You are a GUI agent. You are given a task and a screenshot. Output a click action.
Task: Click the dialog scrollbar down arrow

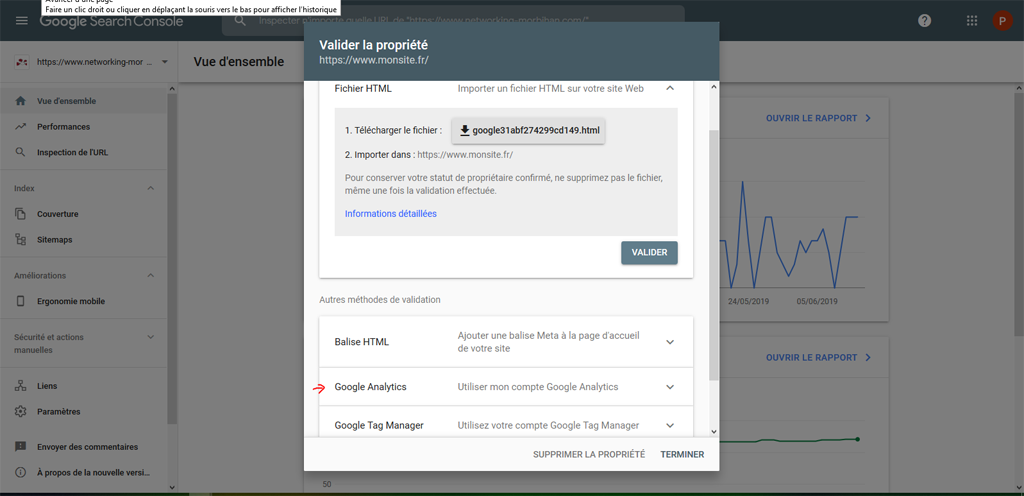713,431
